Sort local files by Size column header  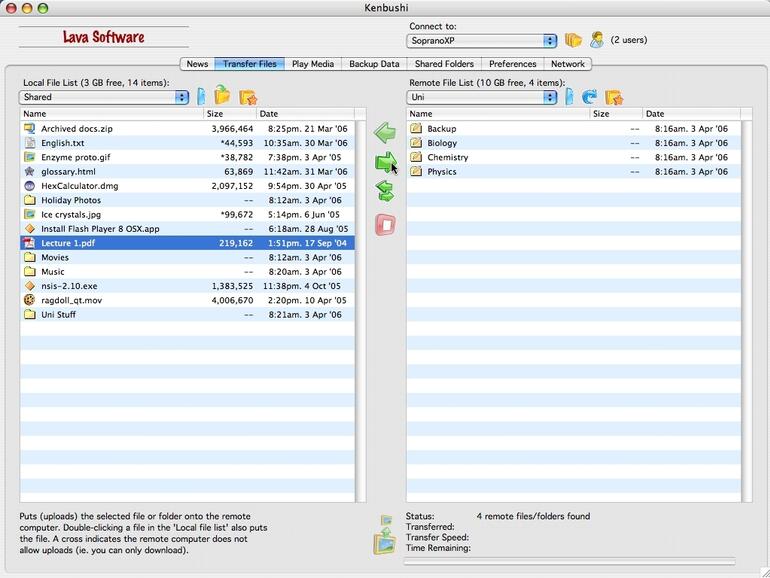coord(228,114)
